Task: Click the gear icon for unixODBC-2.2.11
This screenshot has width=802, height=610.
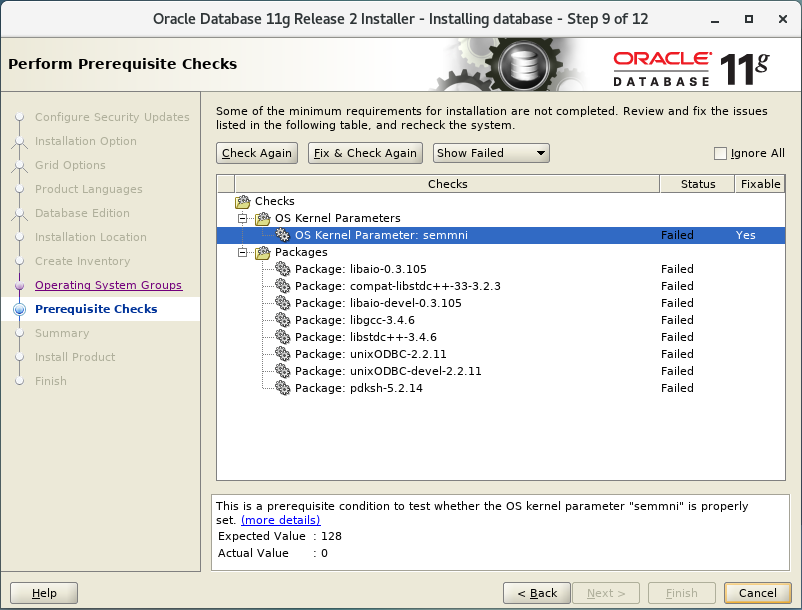Action: (282, 354)
